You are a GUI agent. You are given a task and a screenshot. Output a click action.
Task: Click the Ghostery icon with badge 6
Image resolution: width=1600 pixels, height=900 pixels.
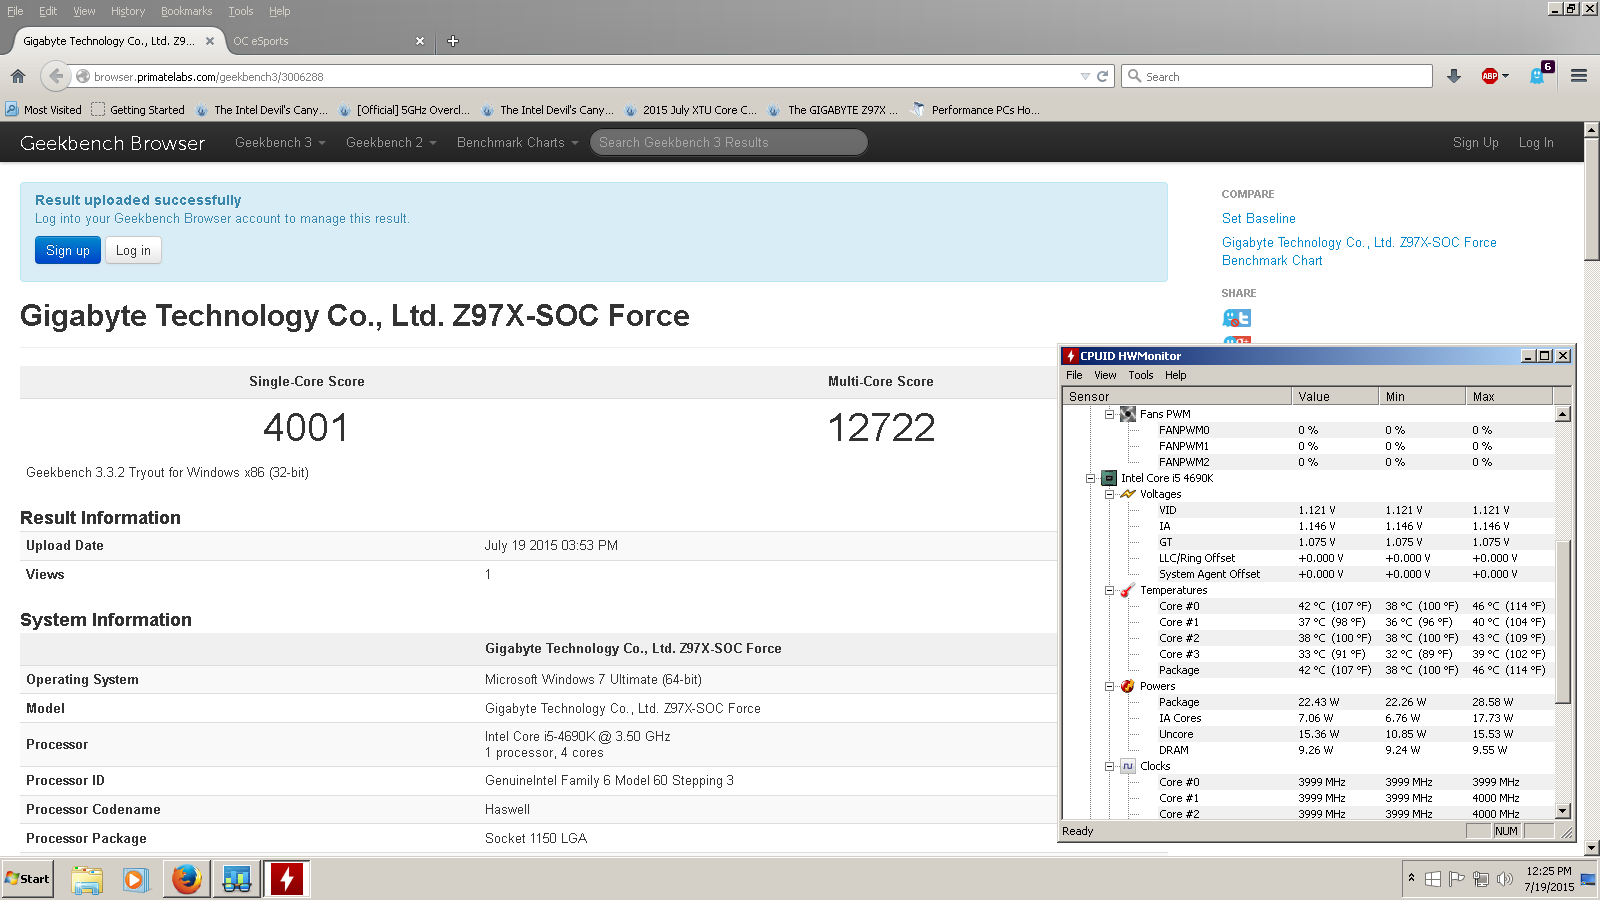click(x=1539, y=74)
